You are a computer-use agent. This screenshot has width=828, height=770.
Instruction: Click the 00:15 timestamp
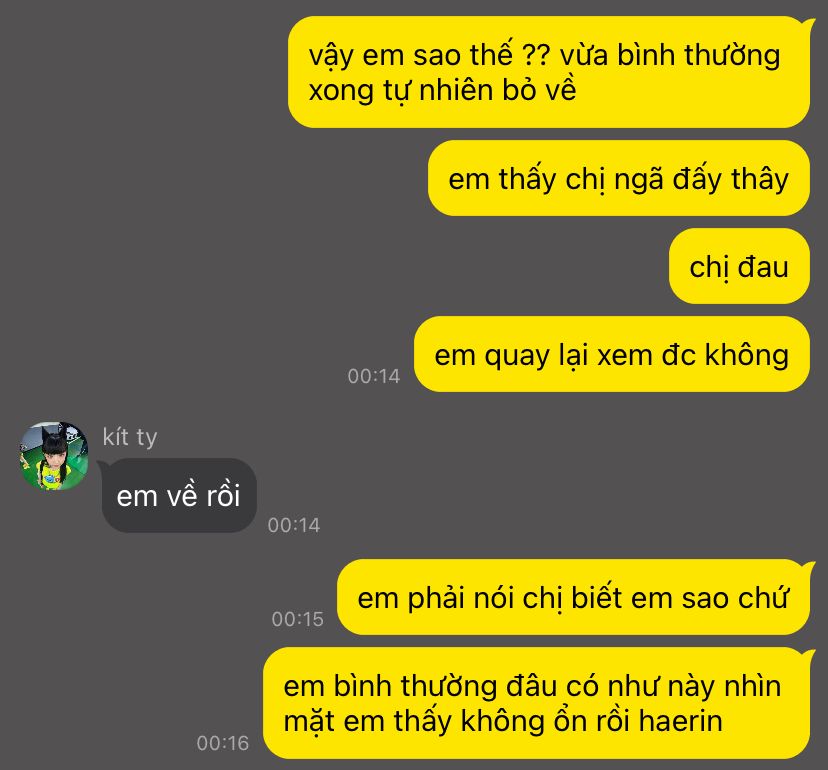click(297, 619)
